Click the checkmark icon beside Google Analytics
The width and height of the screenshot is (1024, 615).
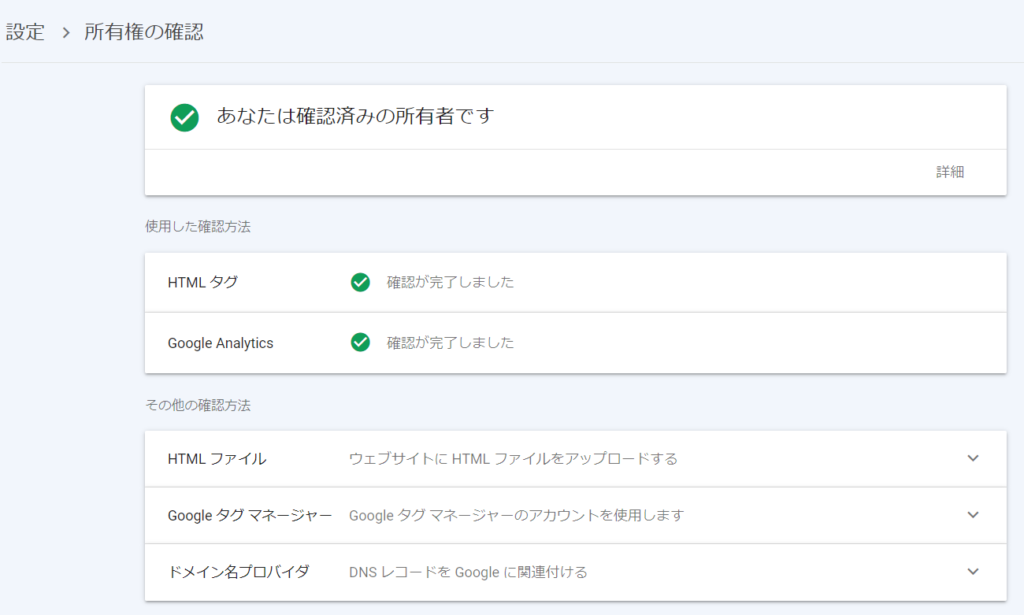point(361,342)
